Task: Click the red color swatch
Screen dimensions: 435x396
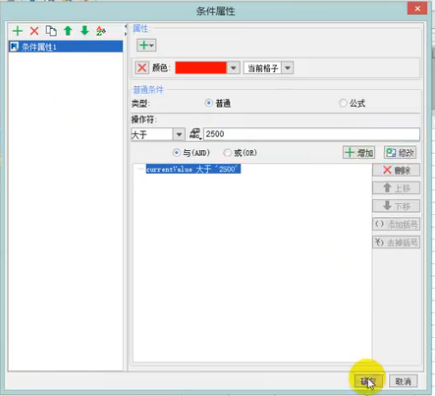Action: point(201,68)
